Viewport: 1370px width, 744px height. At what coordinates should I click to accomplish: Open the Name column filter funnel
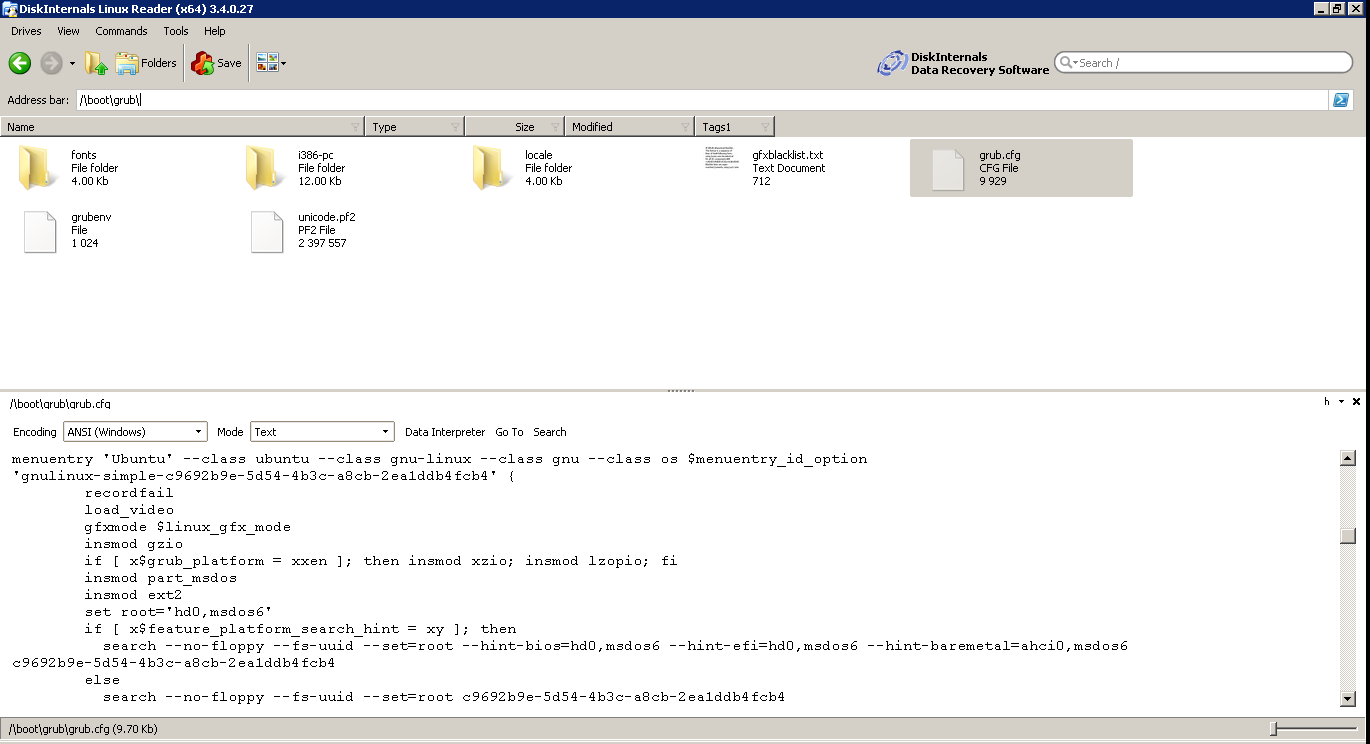click(355, 127)
